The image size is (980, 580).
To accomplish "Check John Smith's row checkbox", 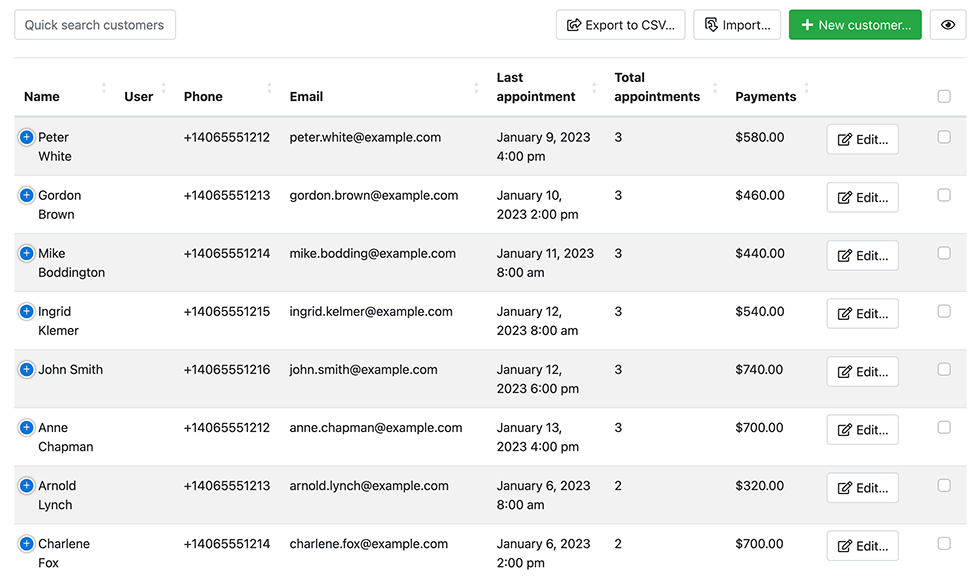I will 944,369.
